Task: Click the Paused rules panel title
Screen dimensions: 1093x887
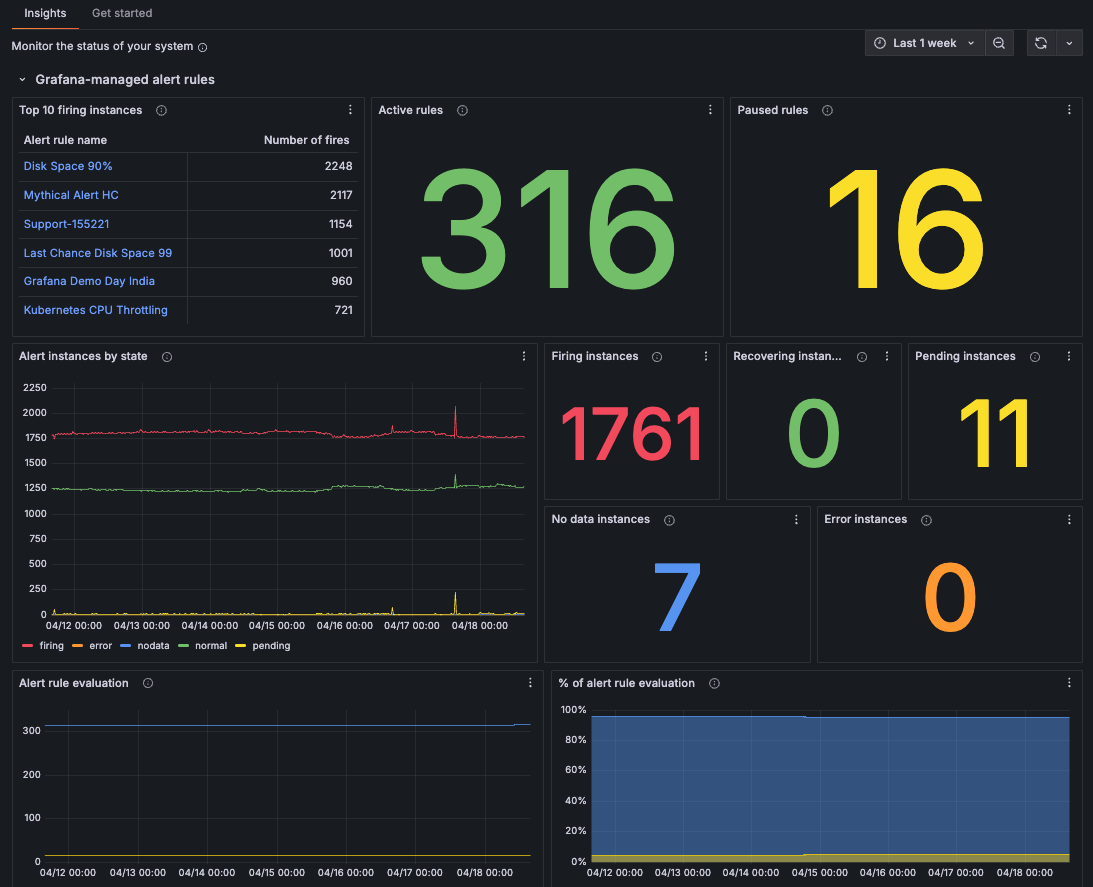Action: click(771, 110)
